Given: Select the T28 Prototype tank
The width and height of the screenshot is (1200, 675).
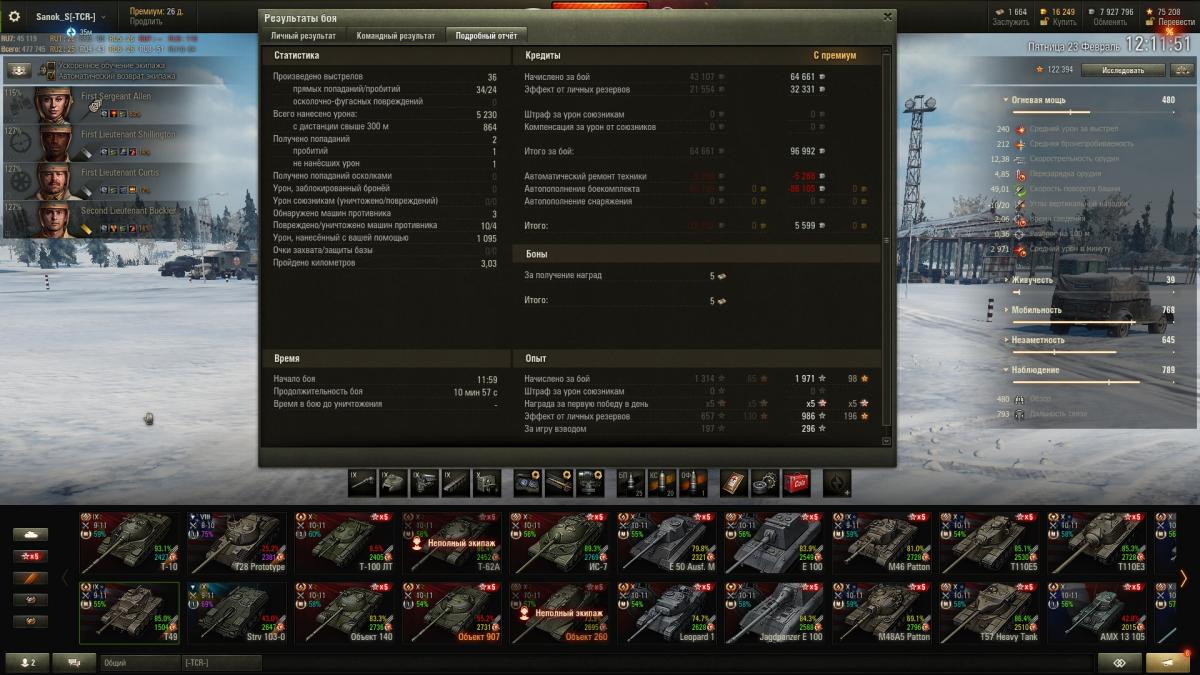Looking at the screenshot, I should click(x=237, y=542).
